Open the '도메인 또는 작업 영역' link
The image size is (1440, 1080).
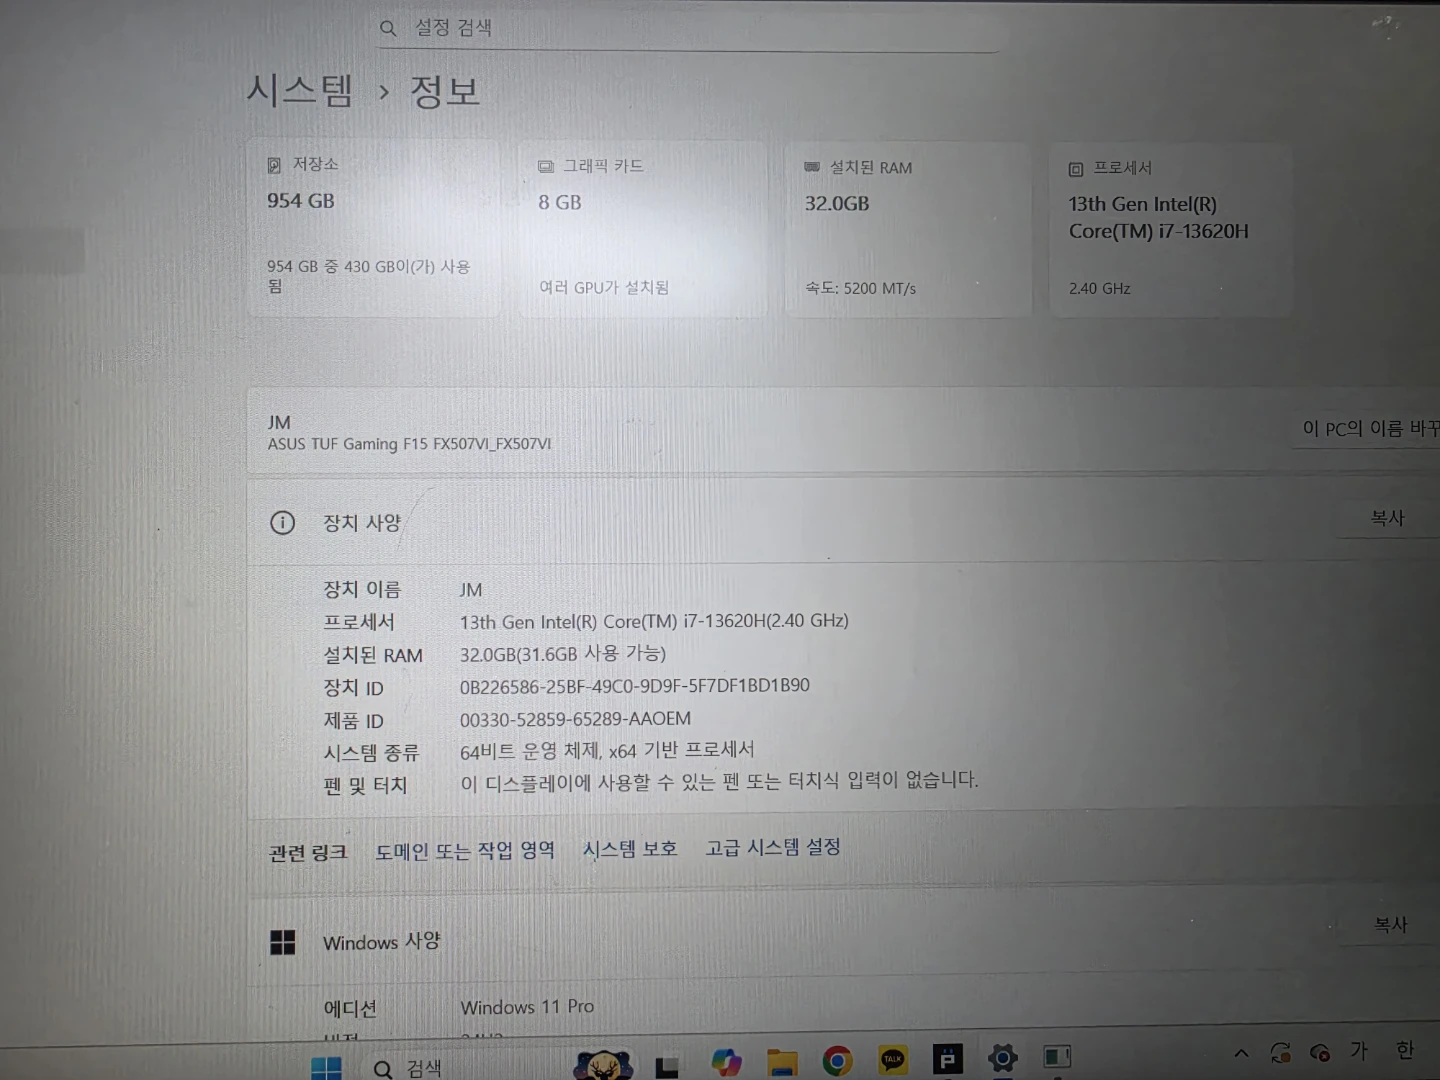tap(465, 851)
